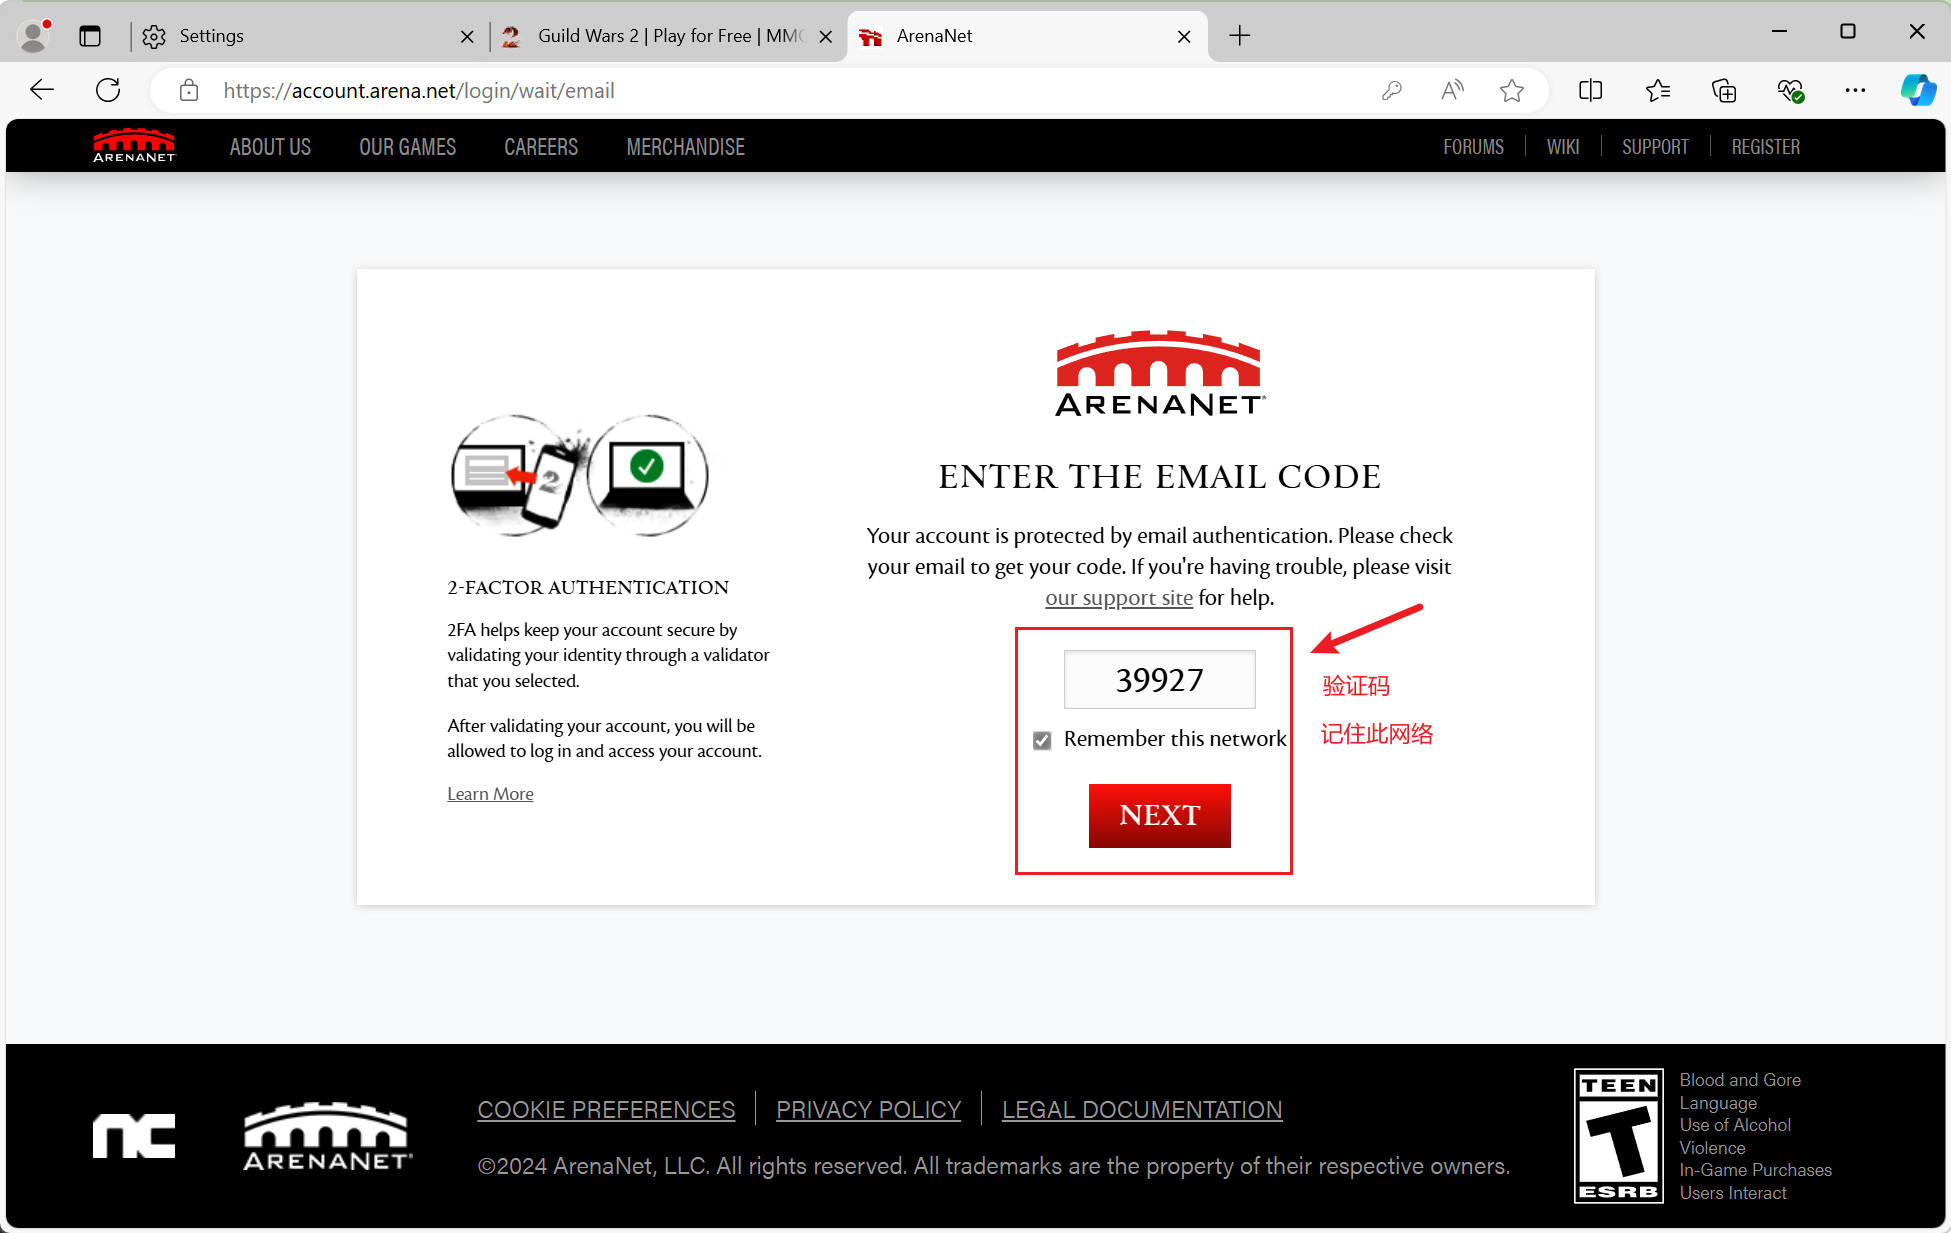
Task: Refresh the current page
Action: pos(108,90)
